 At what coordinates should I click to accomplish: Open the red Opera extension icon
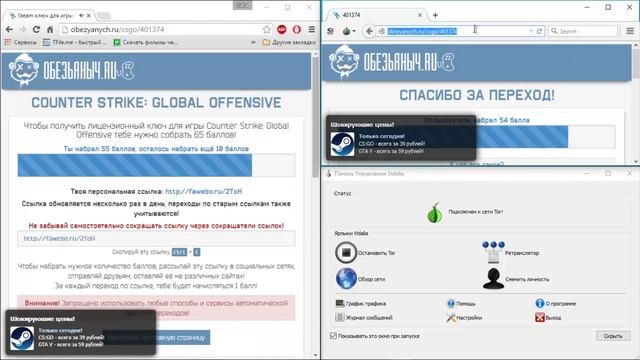(x=297, y=29)
